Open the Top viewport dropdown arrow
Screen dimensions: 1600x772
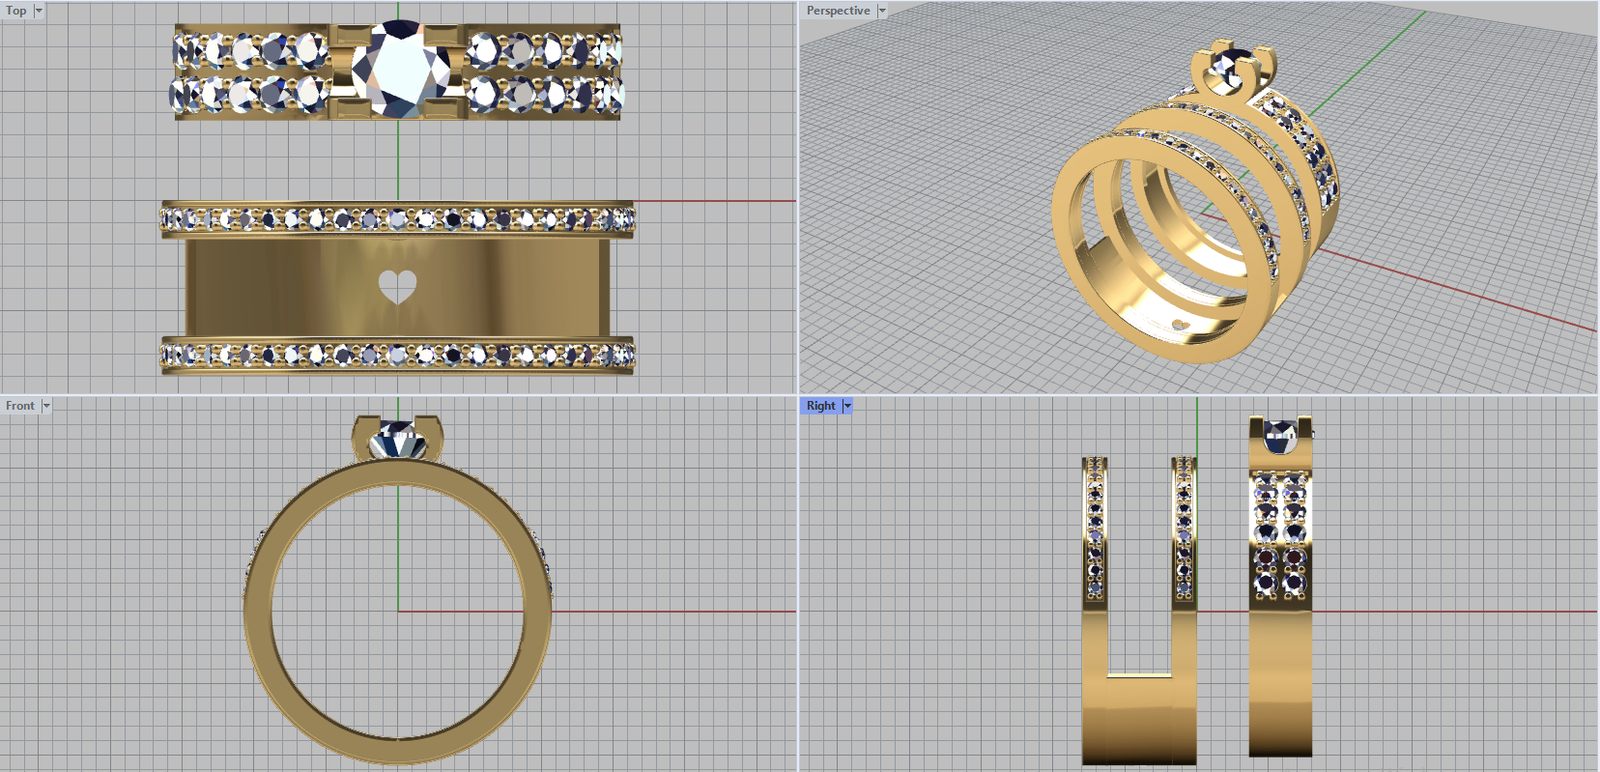pos(39,11)
